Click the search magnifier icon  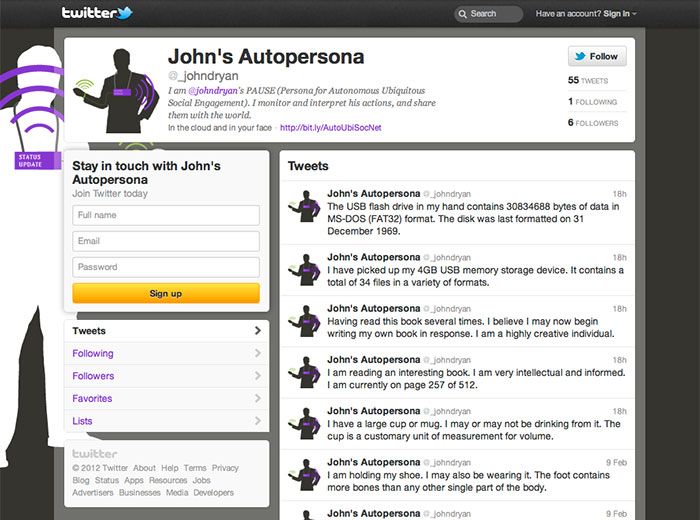(462, 14)
